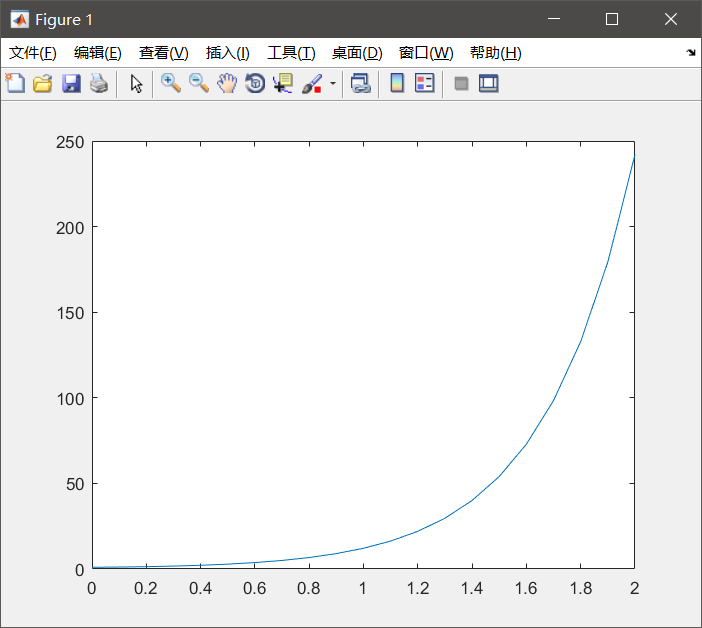Open the 桌面(D) menu
Screen dimensions: 702x628
(357, 53)
